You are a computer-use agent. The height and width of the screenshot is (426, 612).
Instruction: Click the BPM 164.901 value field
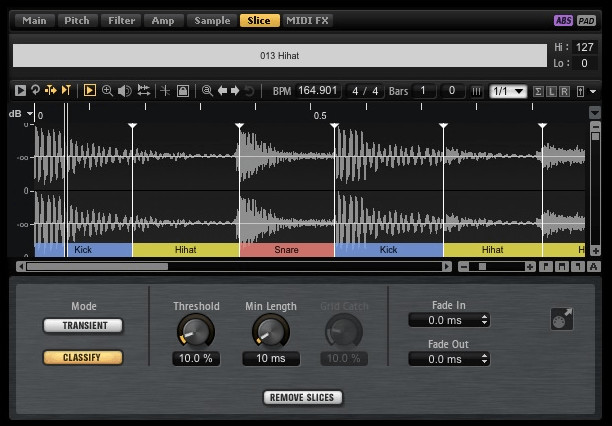click(x=318, y=91)
